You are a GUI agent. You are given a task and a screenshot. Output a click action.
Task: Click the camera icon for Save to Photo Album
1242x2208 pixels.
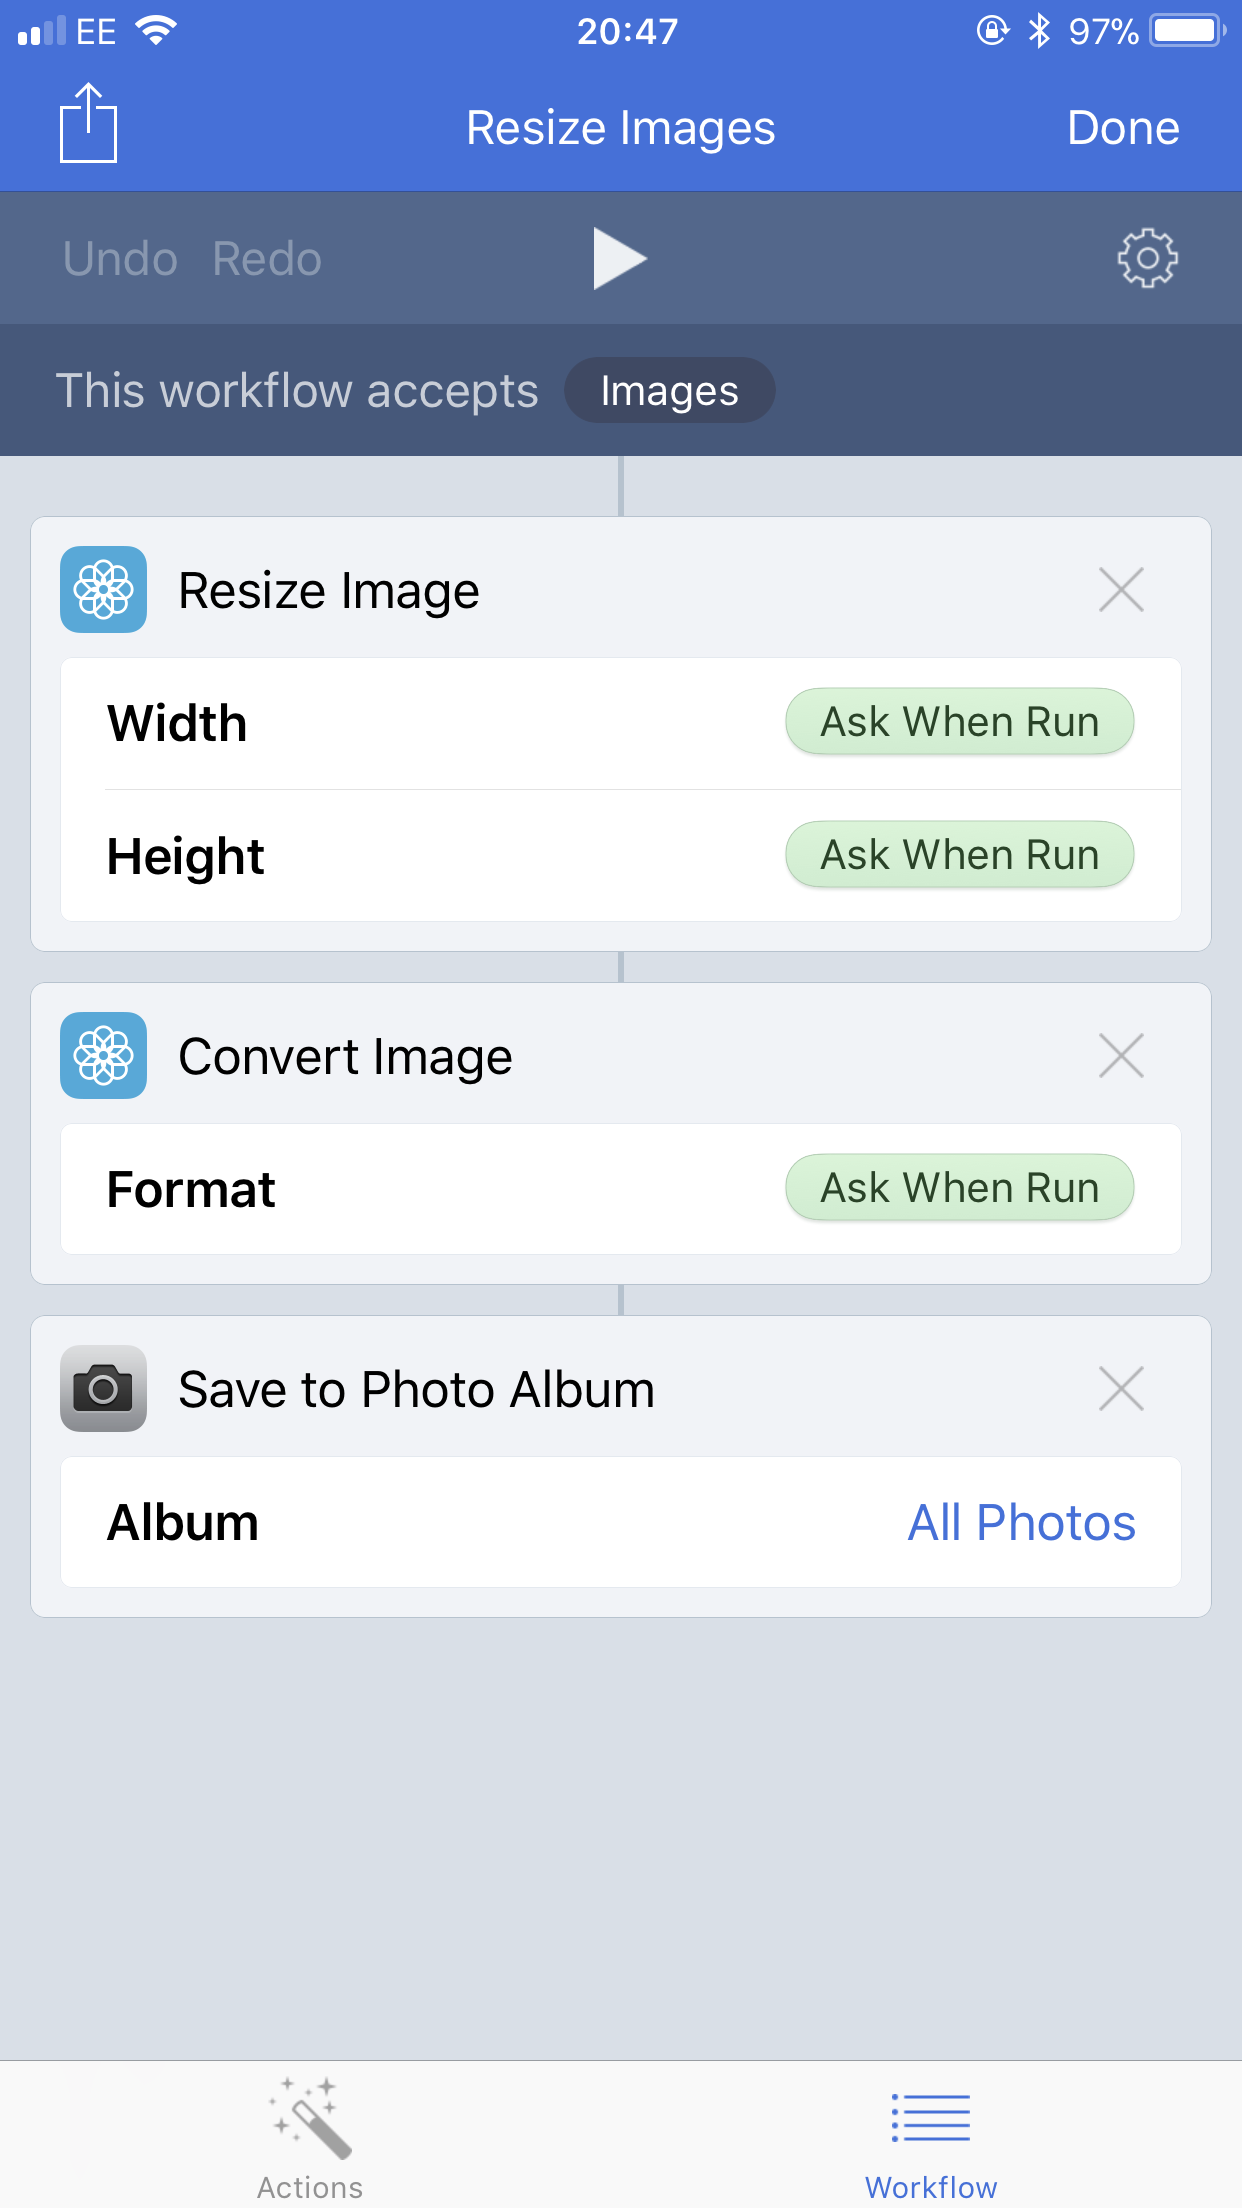104,1388
